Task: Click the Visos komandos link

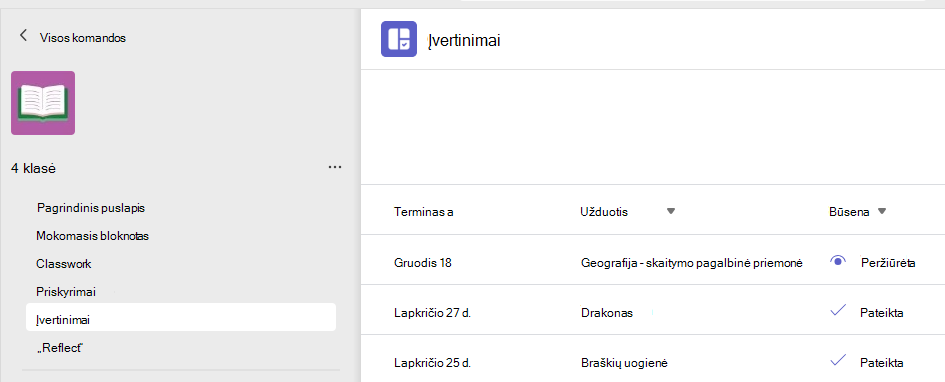Action: click(x=83, y=37)
